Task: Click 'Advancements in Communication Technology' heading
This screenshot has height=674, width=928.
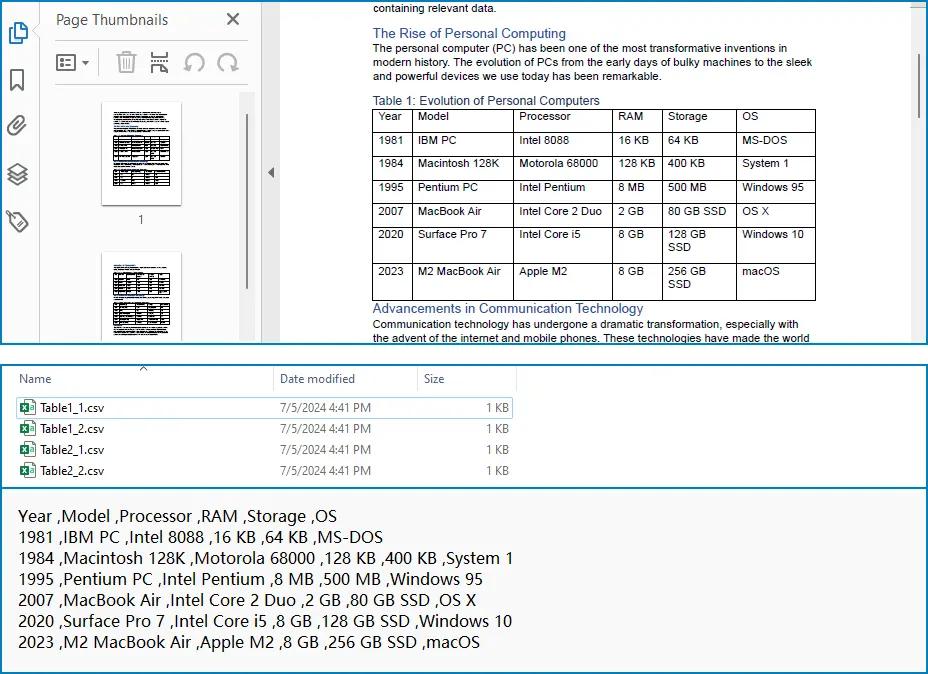Action: 507,308
